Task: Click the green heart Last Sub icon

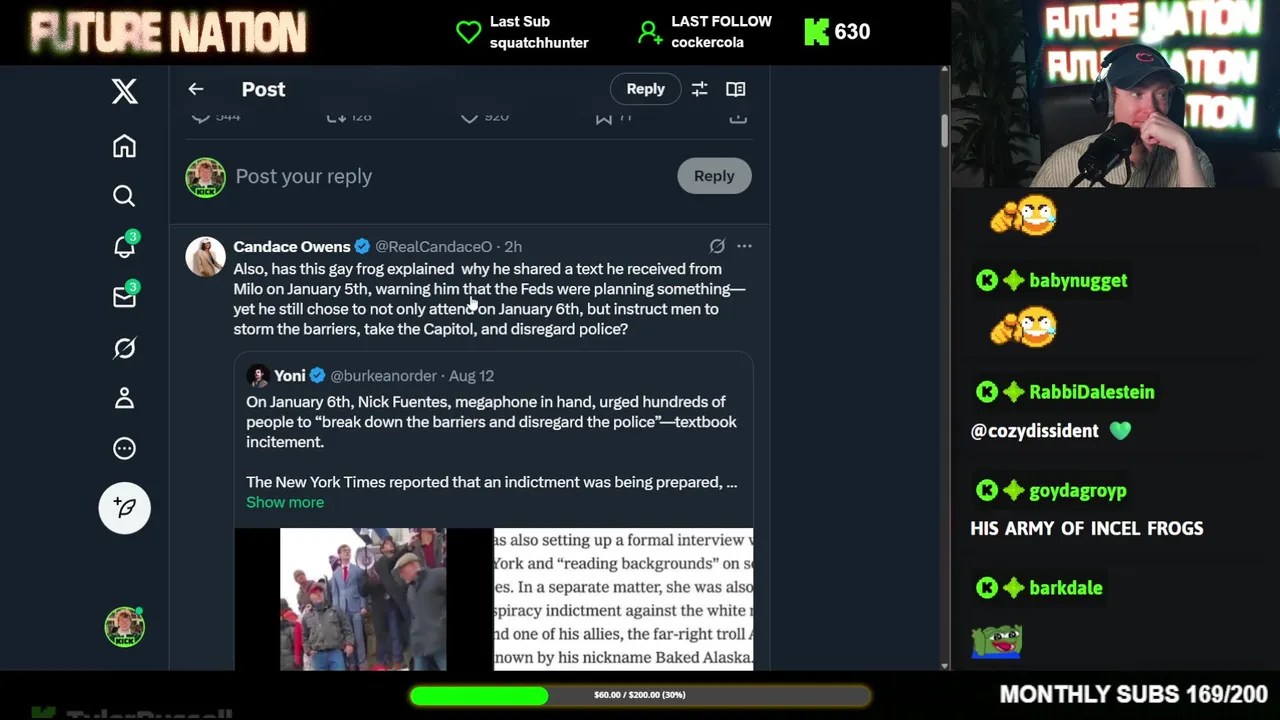Action: click(x=469, y=32)
